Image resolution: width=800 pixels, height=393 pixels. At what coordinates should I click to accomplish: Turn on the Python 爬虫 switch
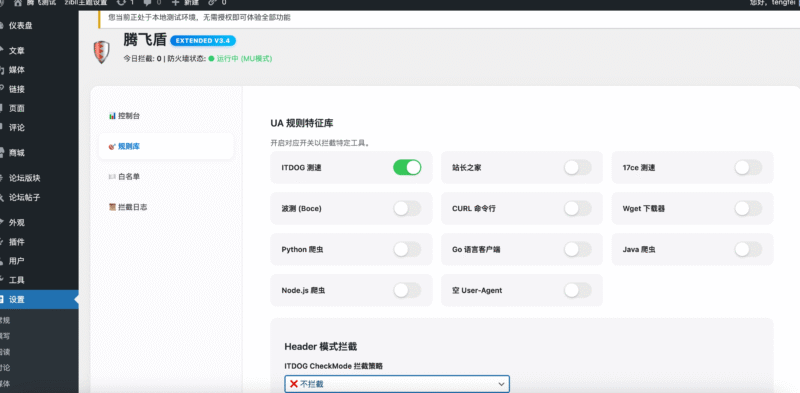(x=407, y=249)
